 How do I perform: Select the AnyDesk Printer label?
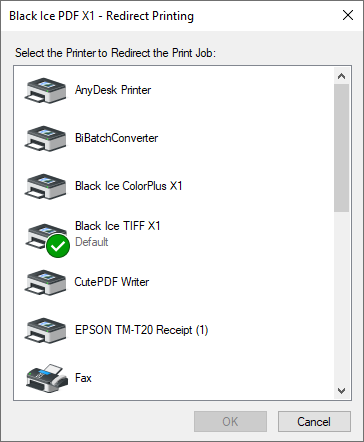[x=113, y=90]
